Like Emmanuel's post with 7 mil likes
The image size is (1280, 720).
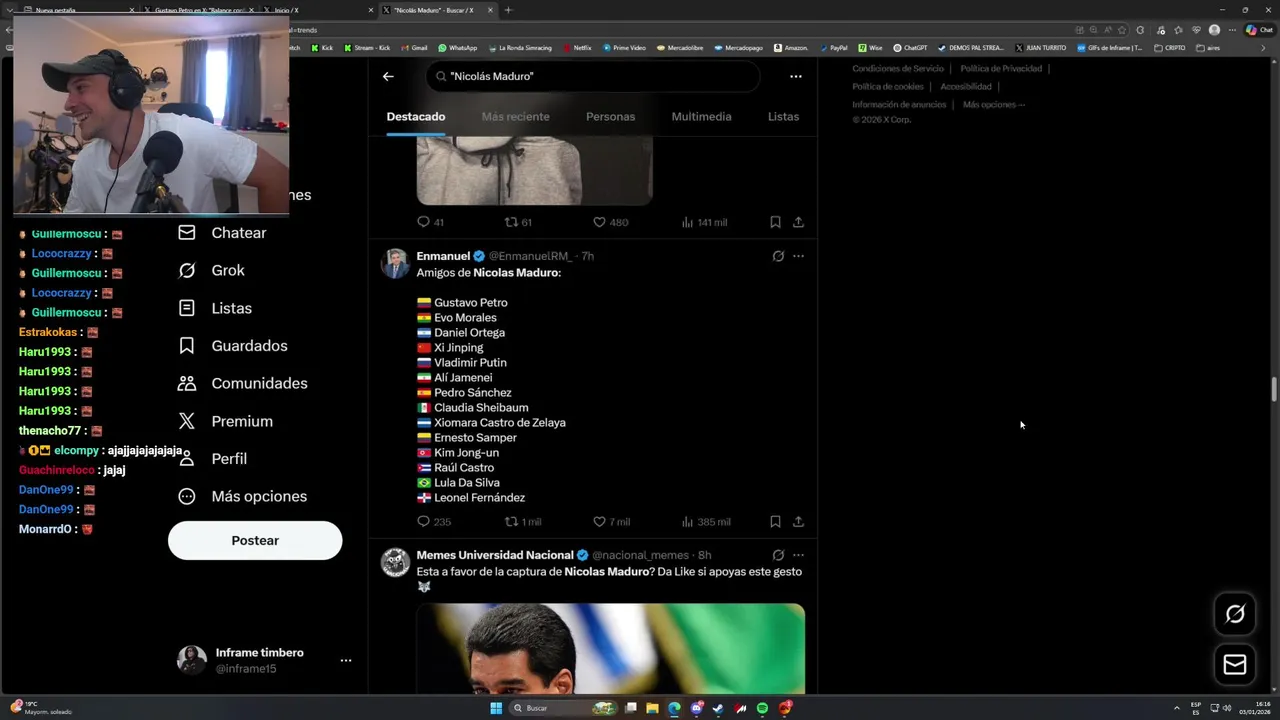click(611, 522)
